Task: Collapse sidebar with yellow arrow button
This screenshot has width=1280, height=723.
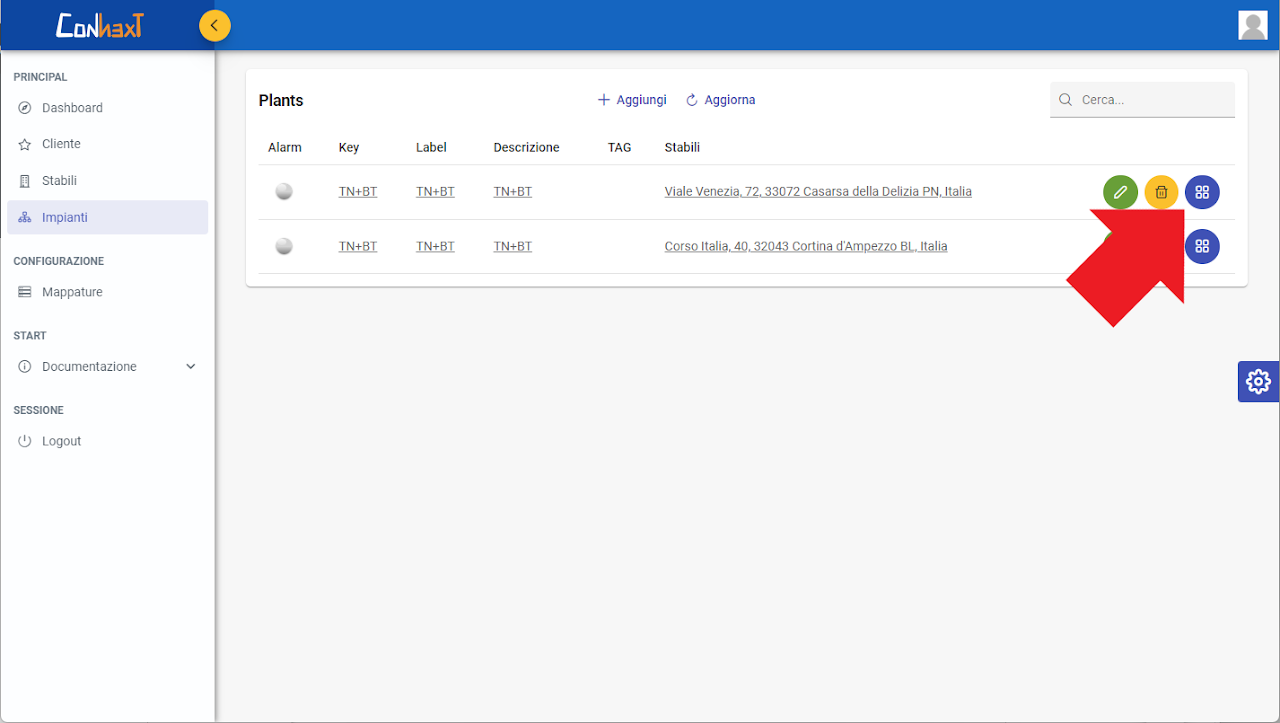Action: click(215, 25)
